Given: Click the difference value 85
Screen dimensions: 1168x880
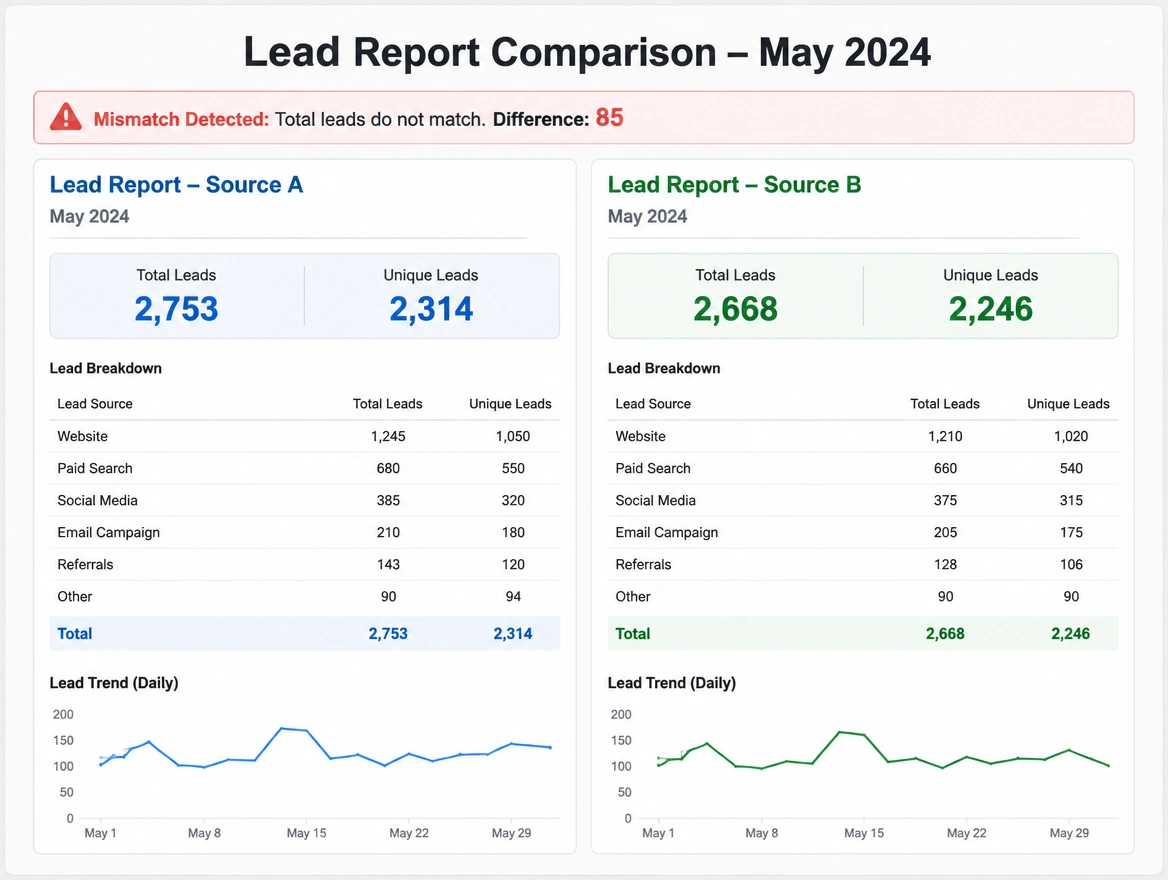Looking at the screenshot, I should 609,118.
